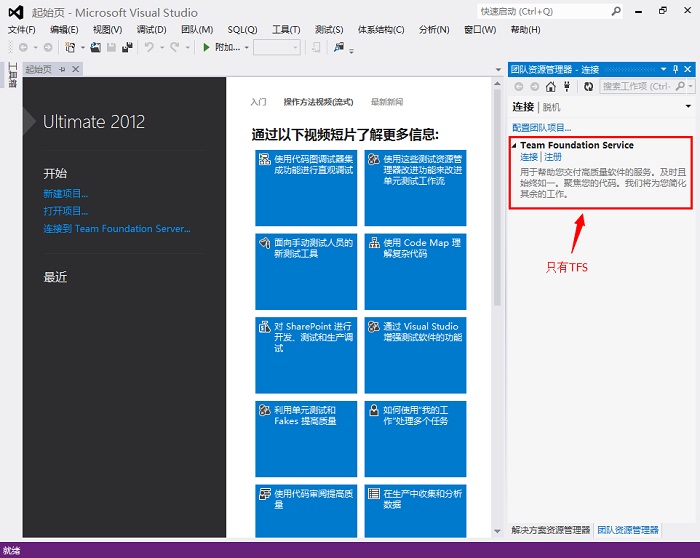The width and height of the screenshot is (700, 558).
Task: Click the Team Explorer Back arrow
Action: click(x=519, y=86)
